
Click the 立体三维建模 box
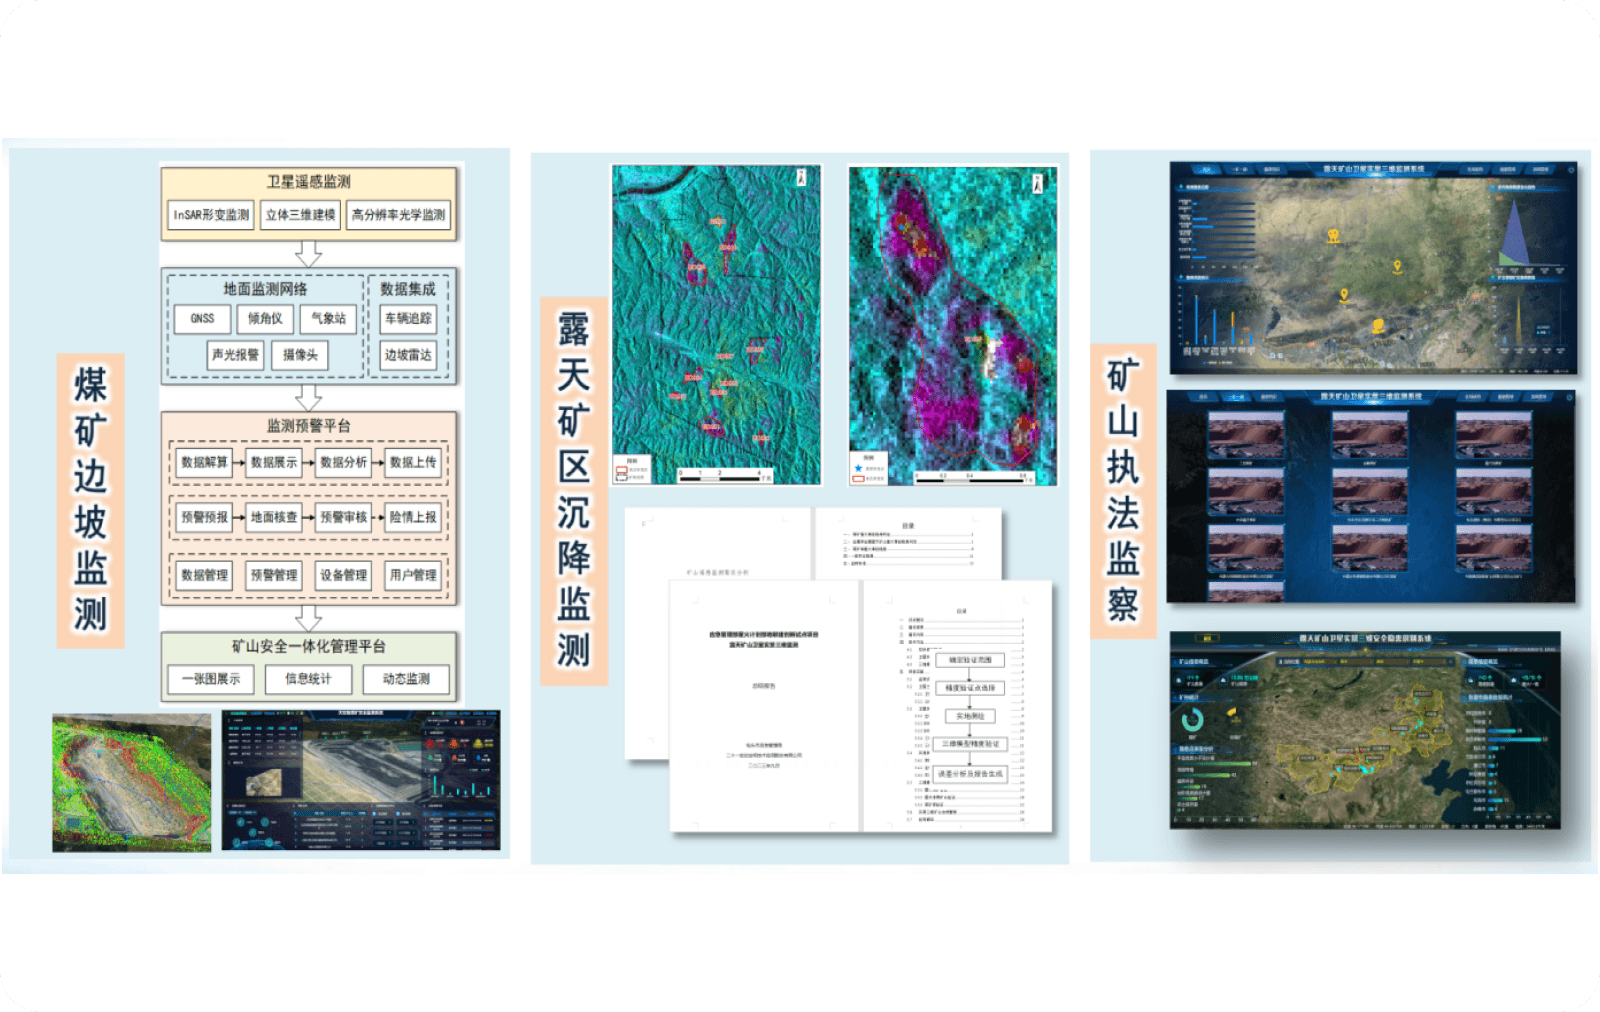[301, 215]
